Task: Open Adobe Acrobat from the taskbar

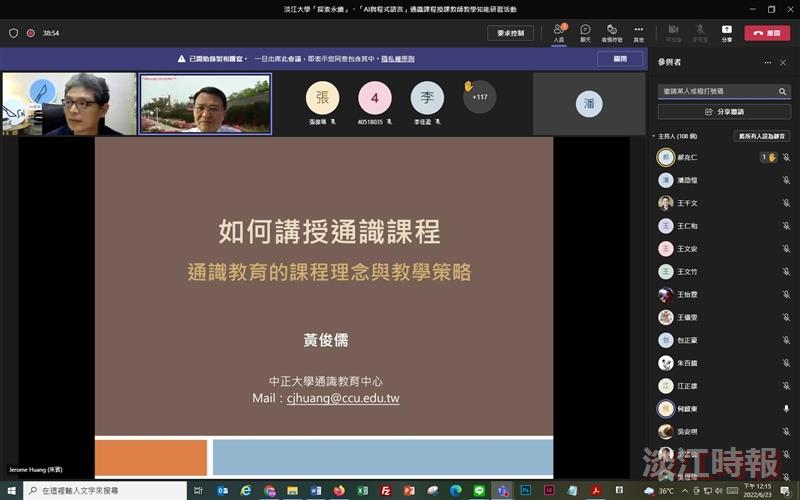Action: (595, 490)
